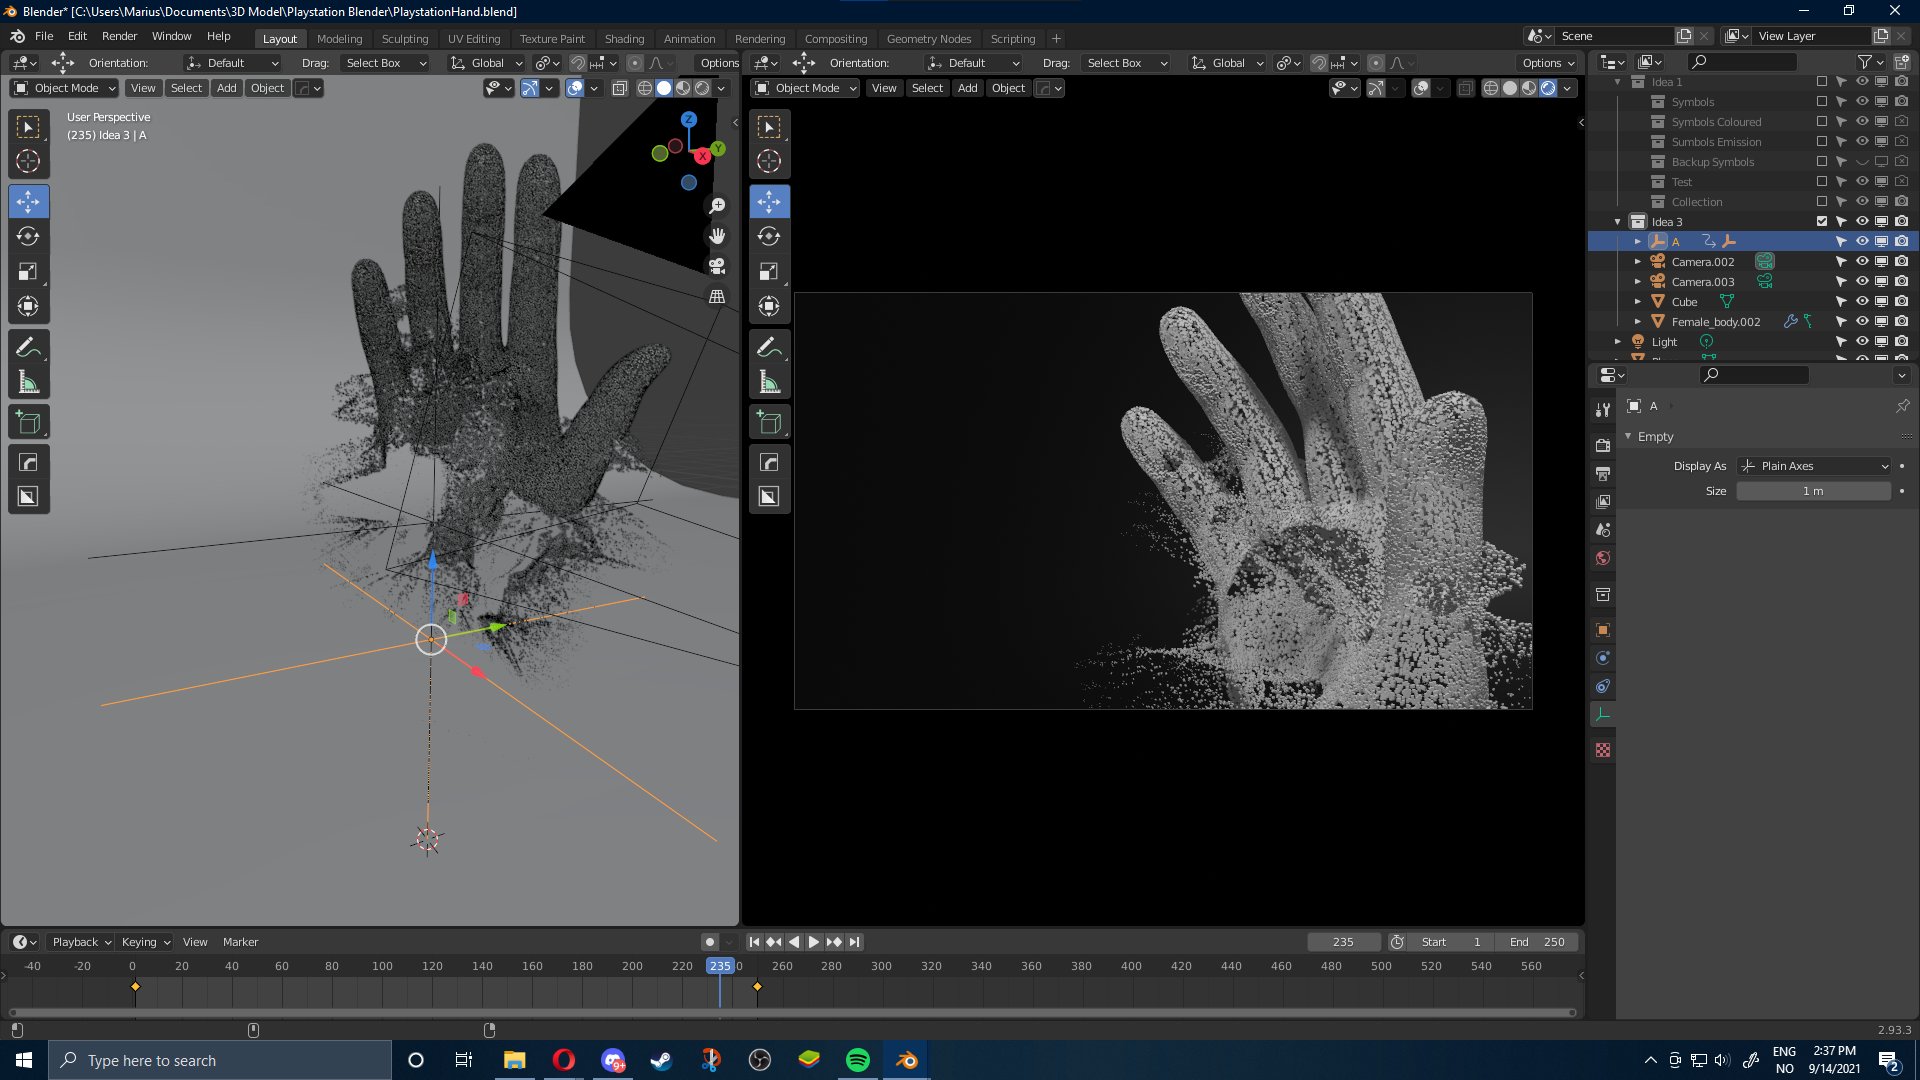
Task: Switch to the Shading workspace tab
Action: click(624, 39)
